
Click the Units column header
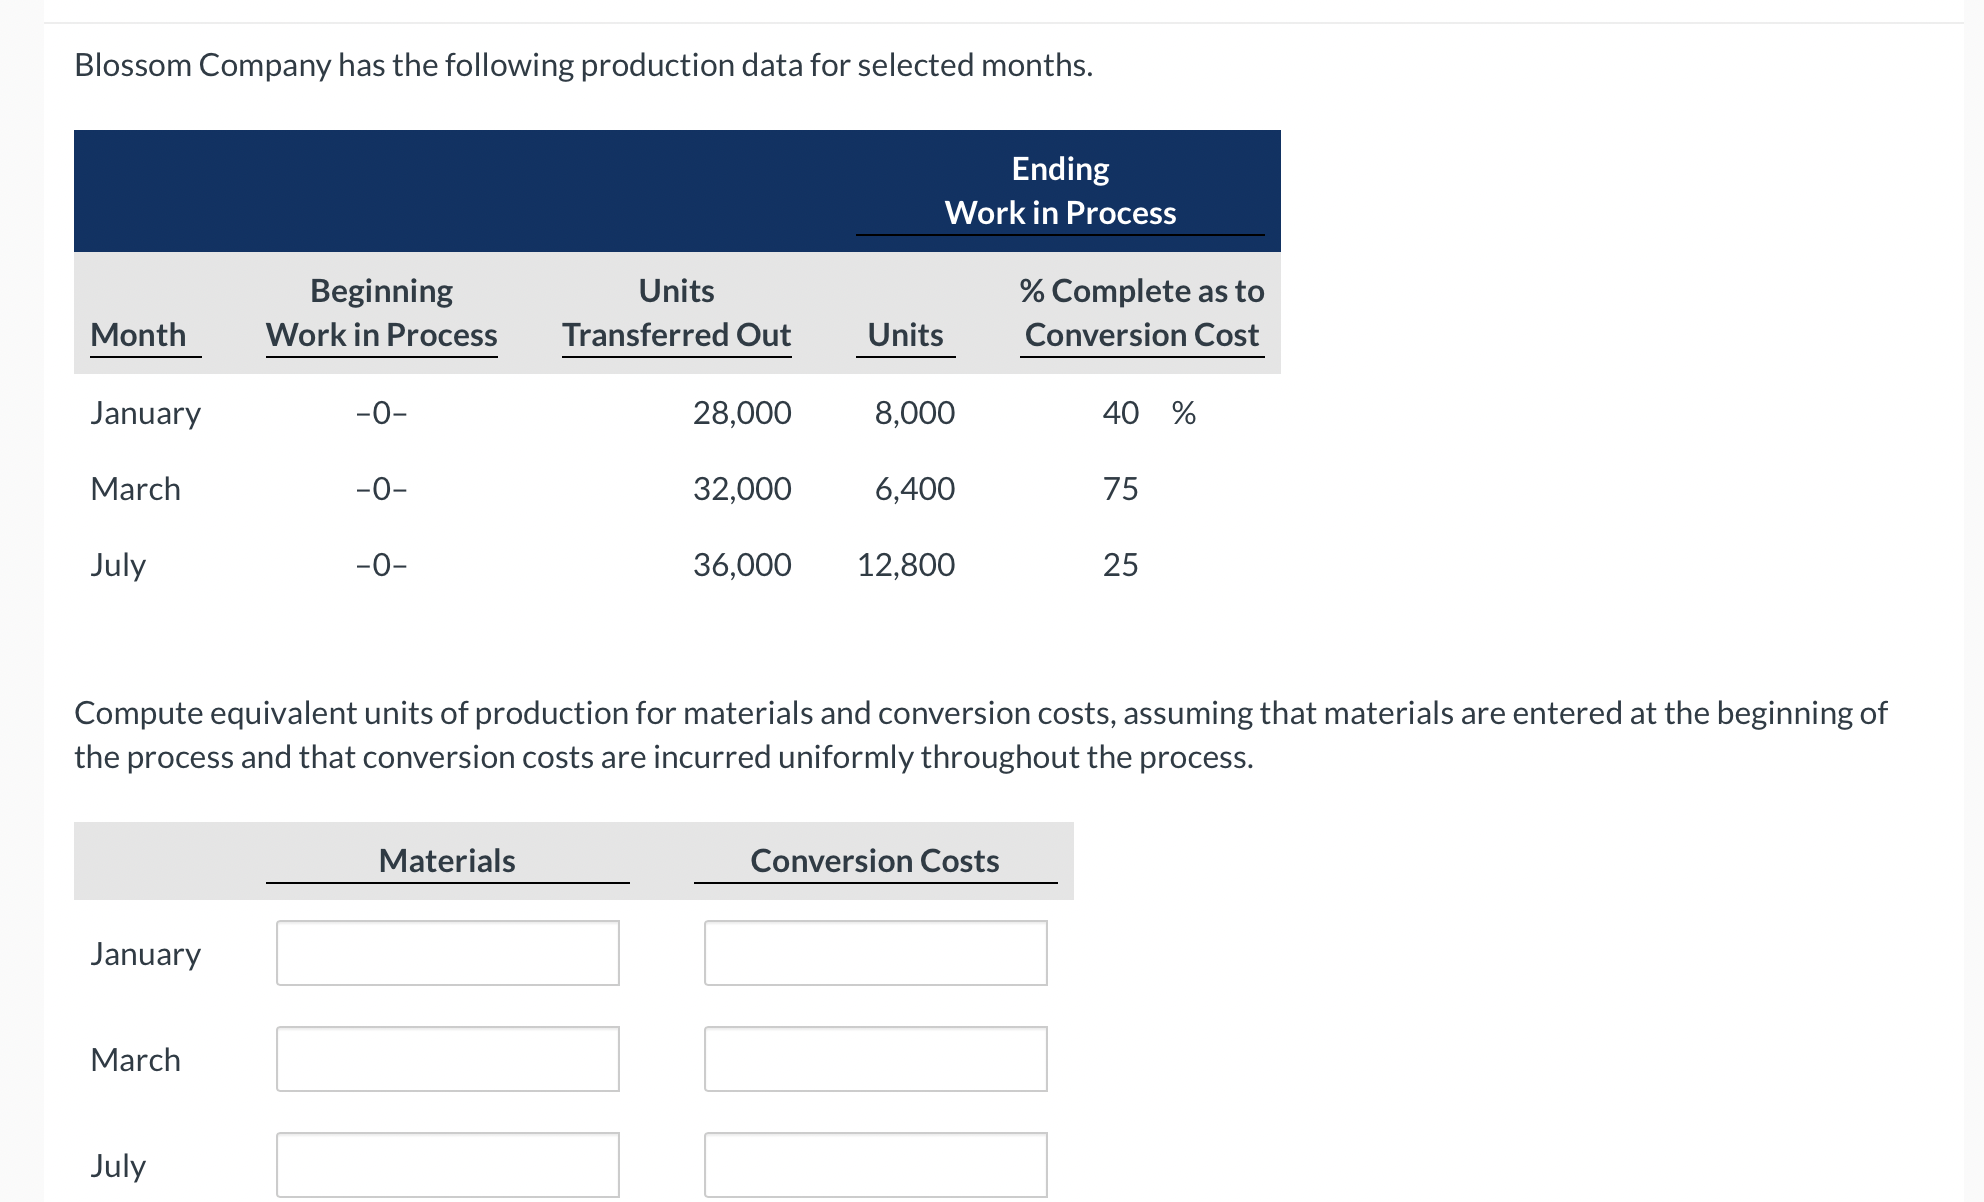coord(903,334)
